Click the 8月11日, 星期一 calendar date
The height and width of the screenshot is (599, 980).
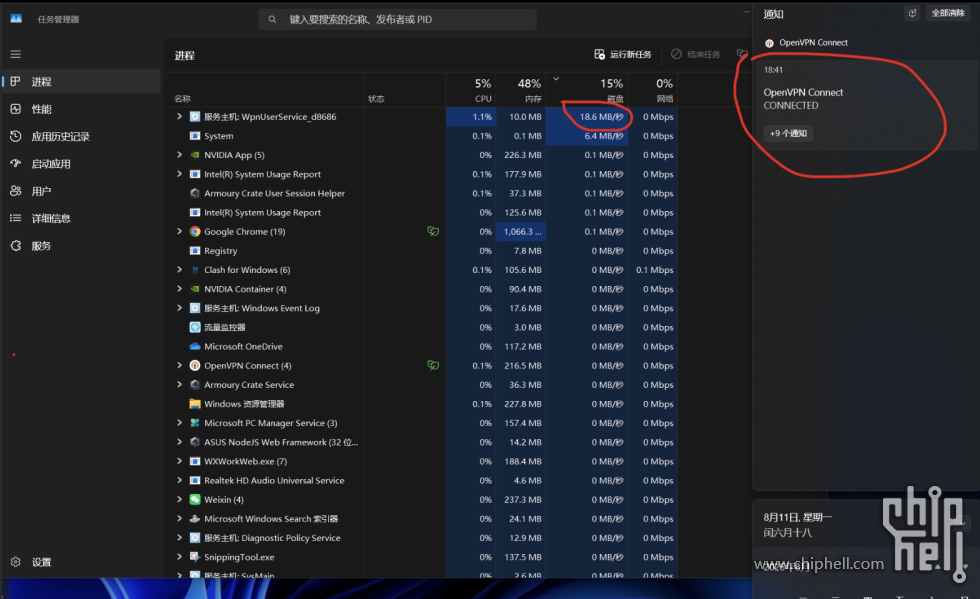[x=798, y=517]
